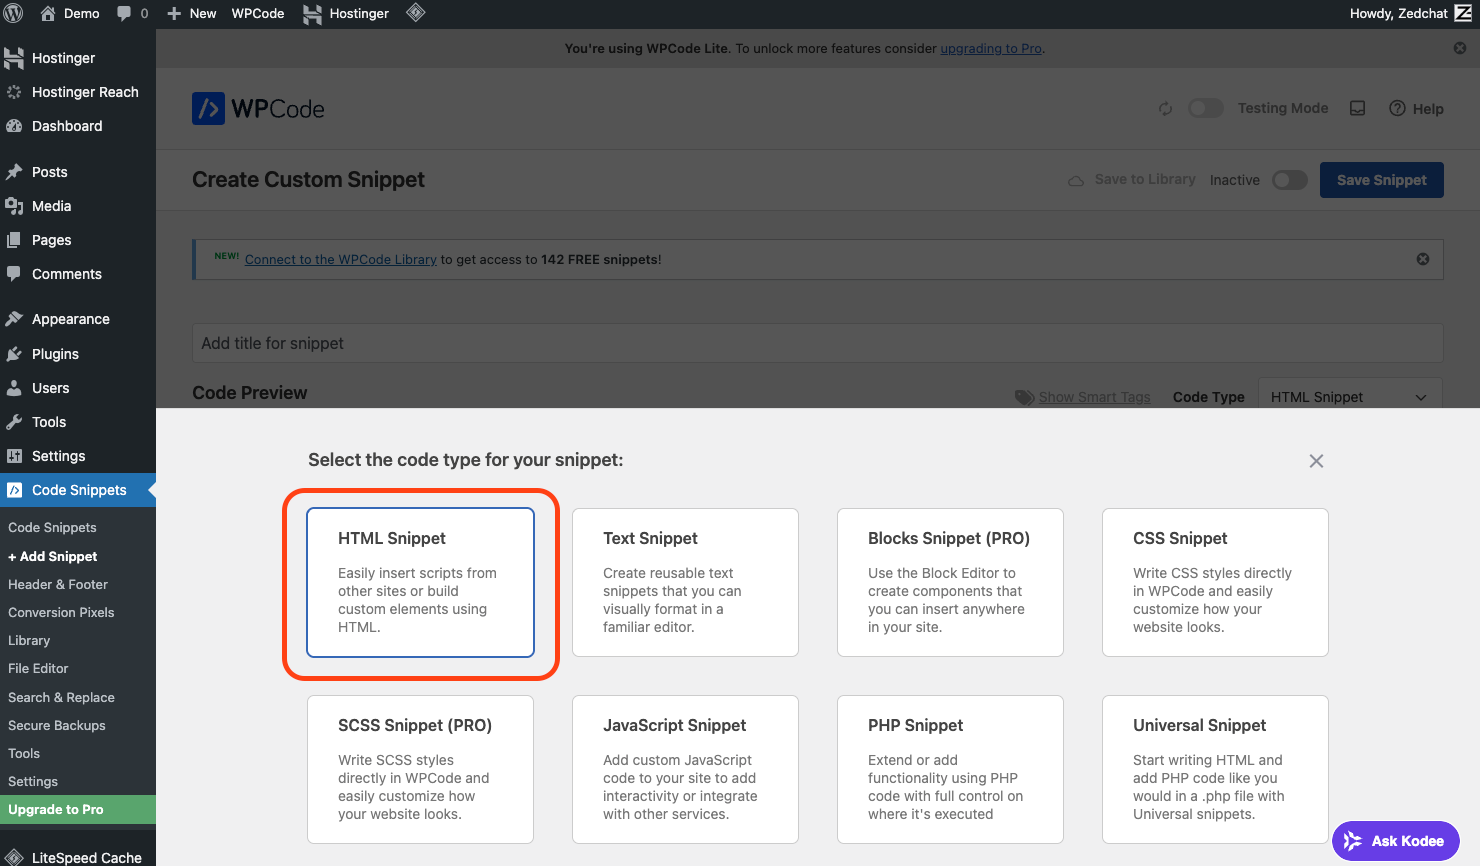Click the WPCode logo icon

207,108
